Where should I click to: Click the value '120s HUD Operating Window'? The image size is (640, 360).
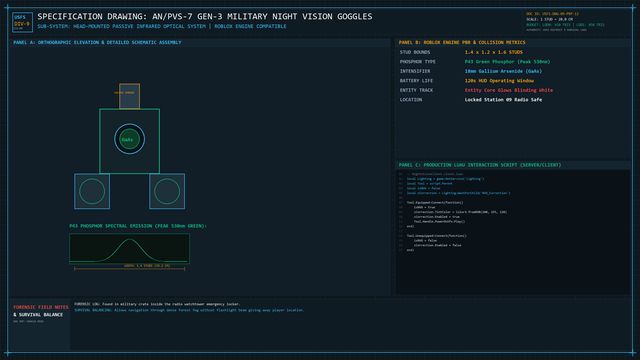click(499, 81)
